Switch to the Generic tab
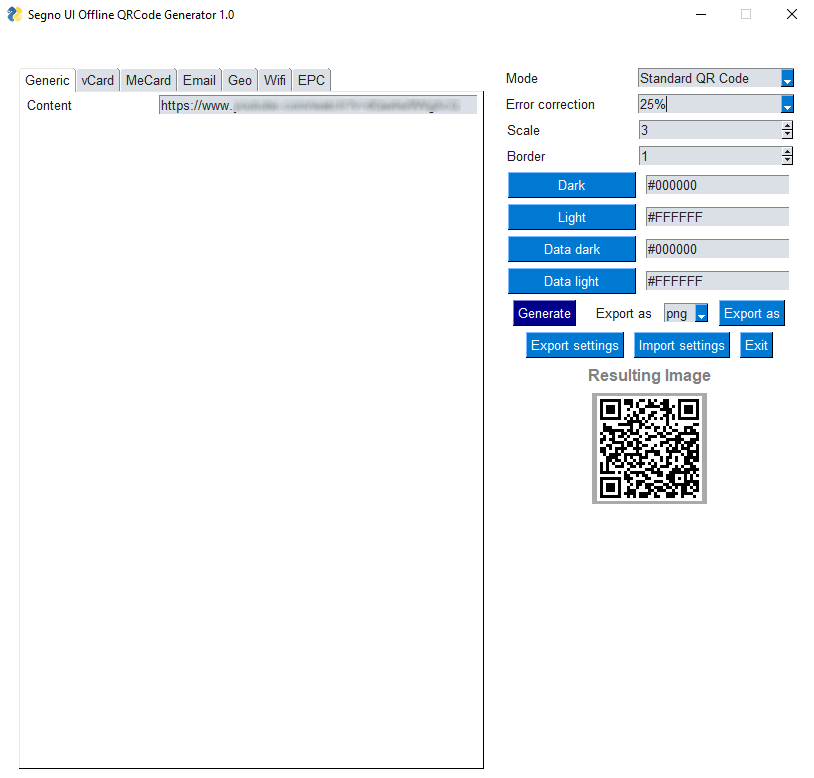This screenshot has width=814, height=778. 47,80
